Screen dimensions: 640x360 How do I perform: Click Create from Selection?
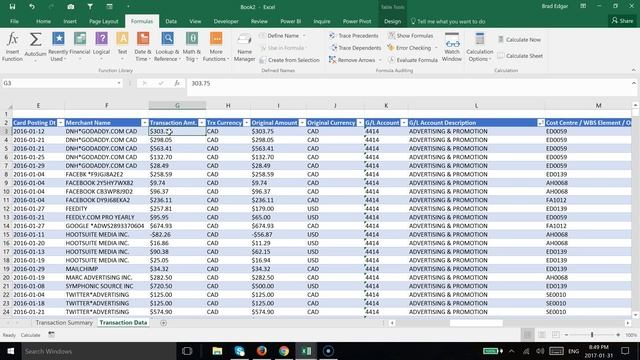pyautogui.click(x=289, y=60)
